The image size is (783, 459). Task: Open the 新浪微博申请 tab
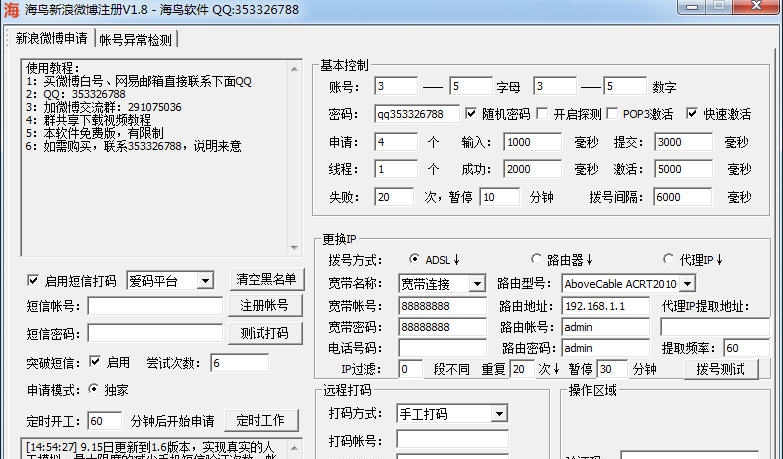[x=51, y=38]
